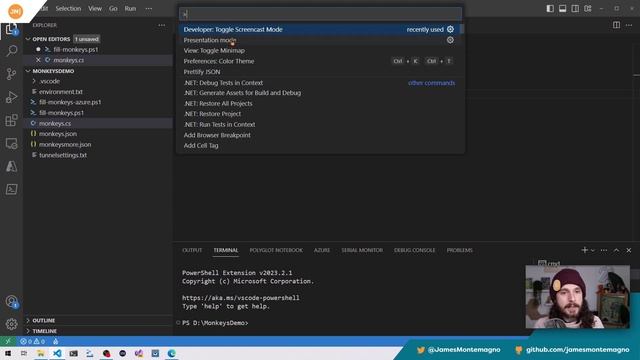Viewport: 640px width, 360px height.
Task: Toggle the panel layout icon
Action: point(562,9)
